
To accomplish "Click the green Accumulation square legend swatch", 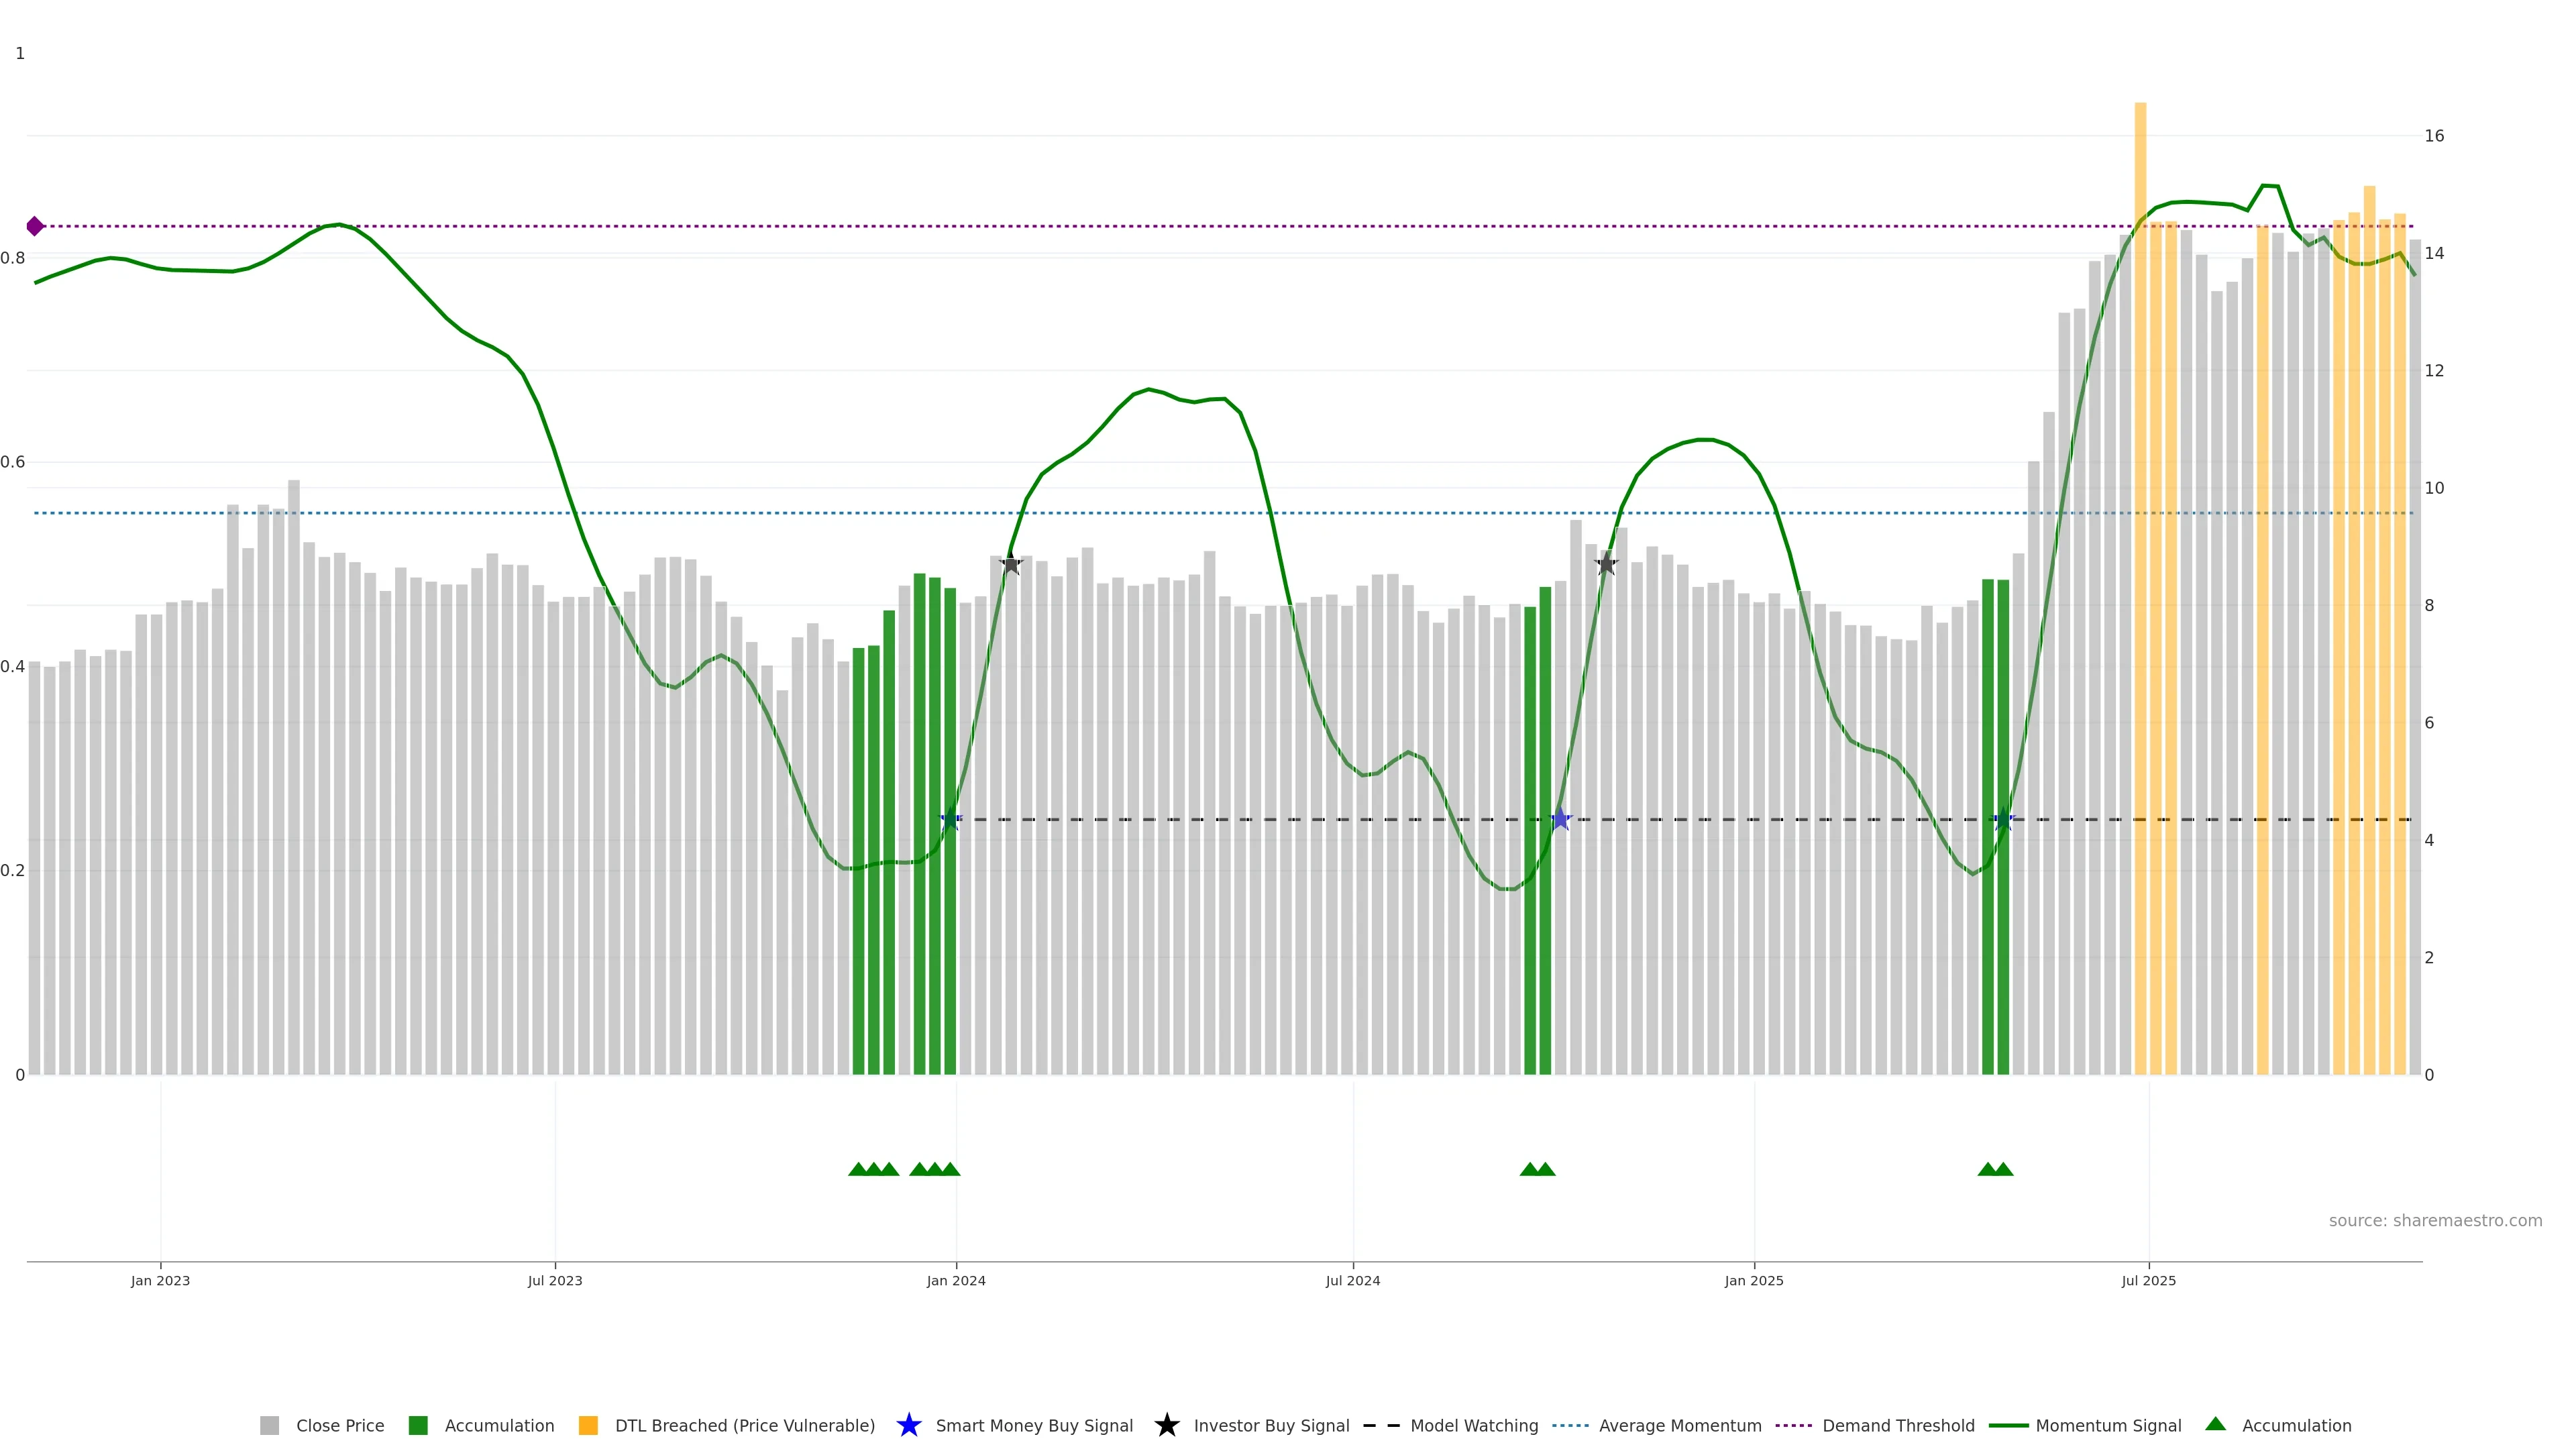I will (418, 1425).
